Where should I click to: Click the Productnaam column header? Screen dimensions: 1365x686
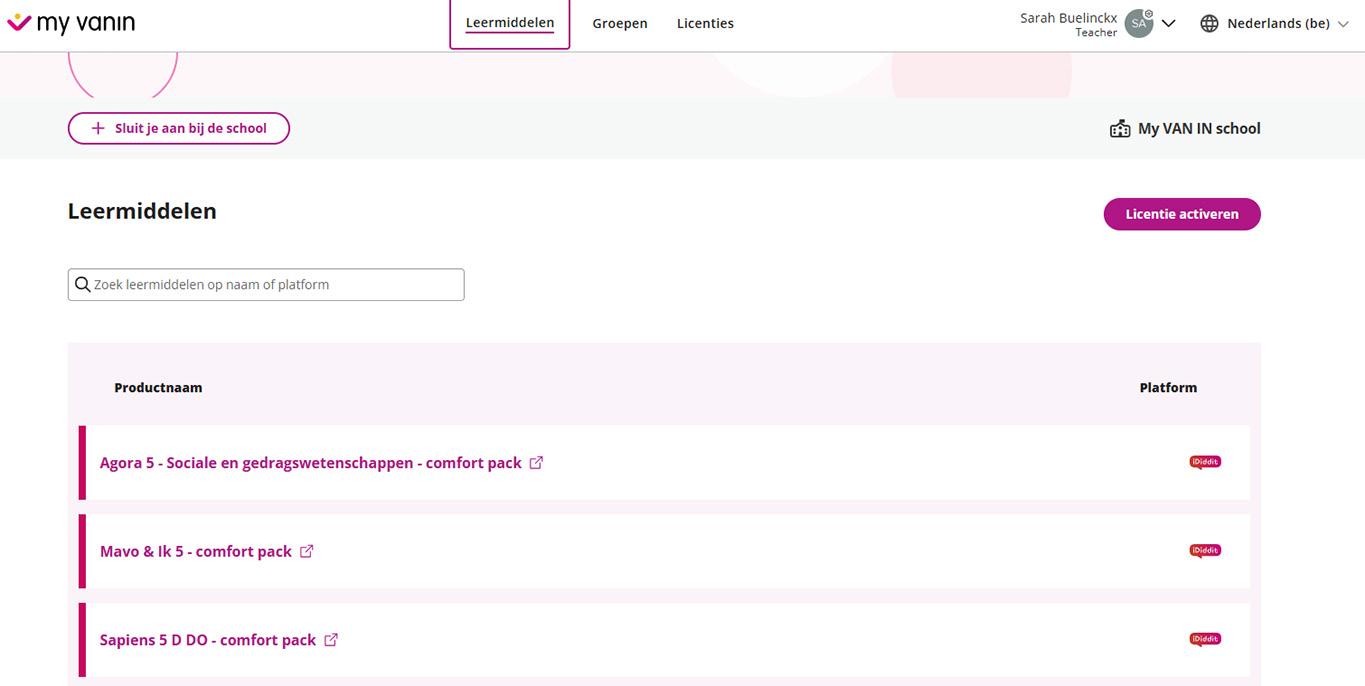click(158, 388)
